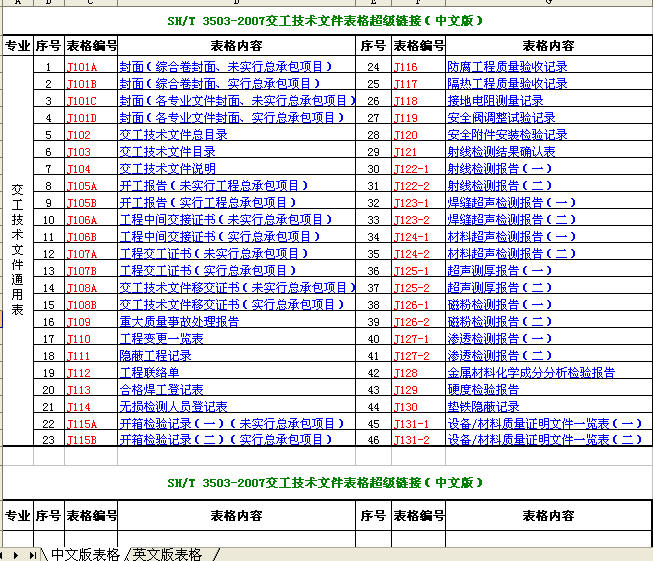Open link 超声测厚报告(一)

tap(500, 271)
